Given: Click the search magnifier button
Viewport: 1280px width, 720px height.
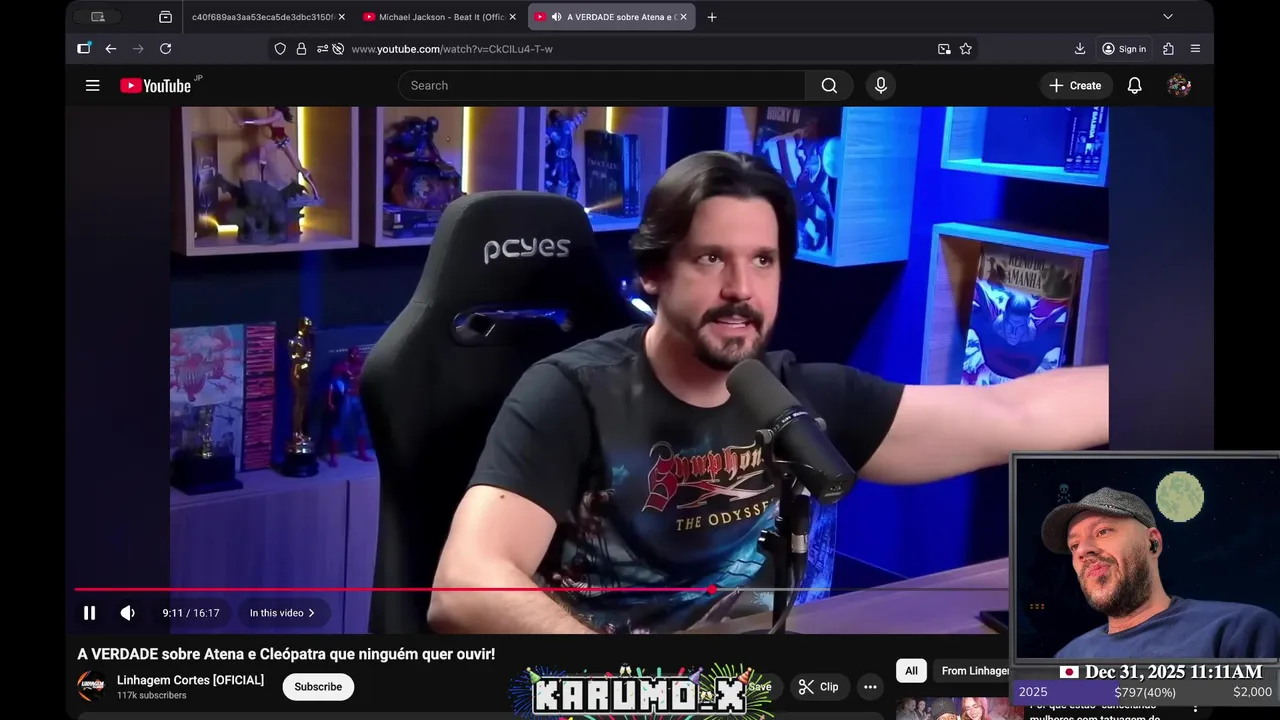Looking at the screenshot, I should coord(829,86).
